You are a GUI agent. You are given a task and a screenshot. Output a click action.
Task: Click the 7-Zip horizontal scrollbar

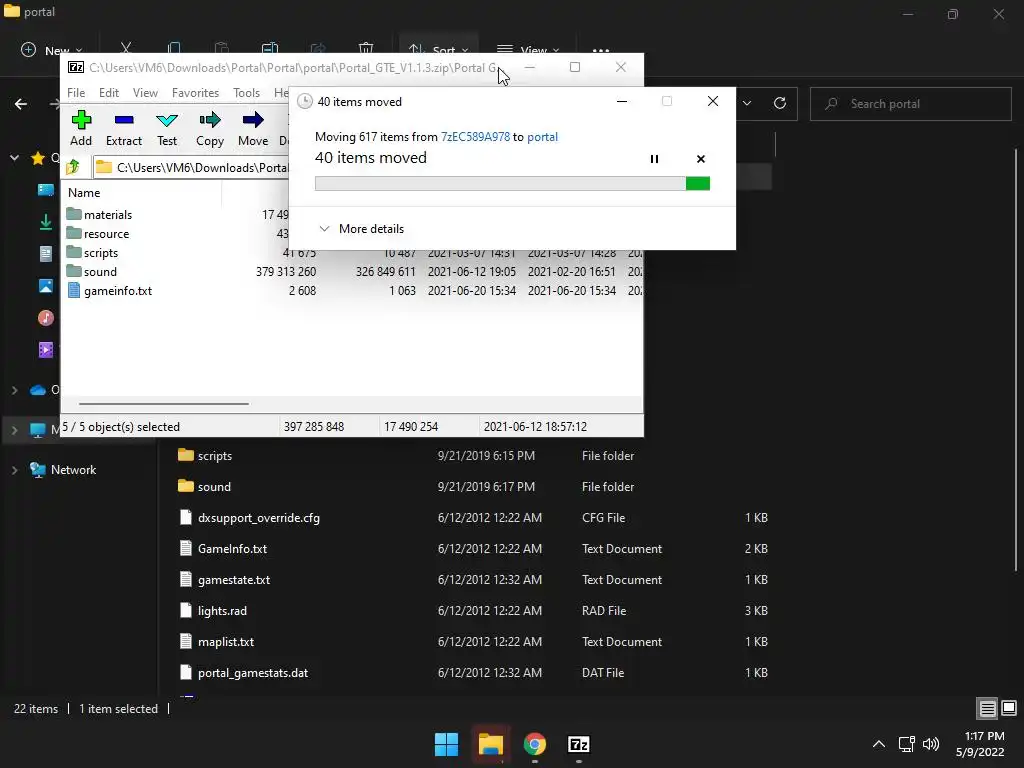click(x=163, y=404)
